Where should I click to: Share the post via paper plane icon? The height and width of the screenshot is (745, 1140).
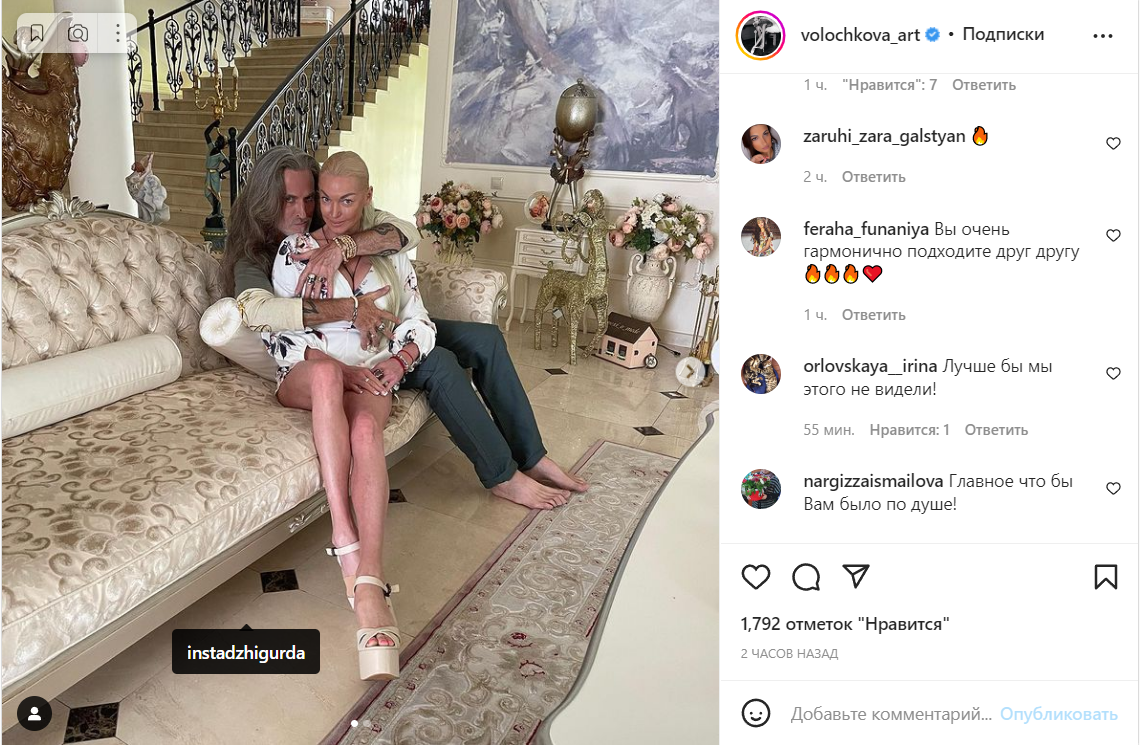pyautogui.click(x=856, y=576)
